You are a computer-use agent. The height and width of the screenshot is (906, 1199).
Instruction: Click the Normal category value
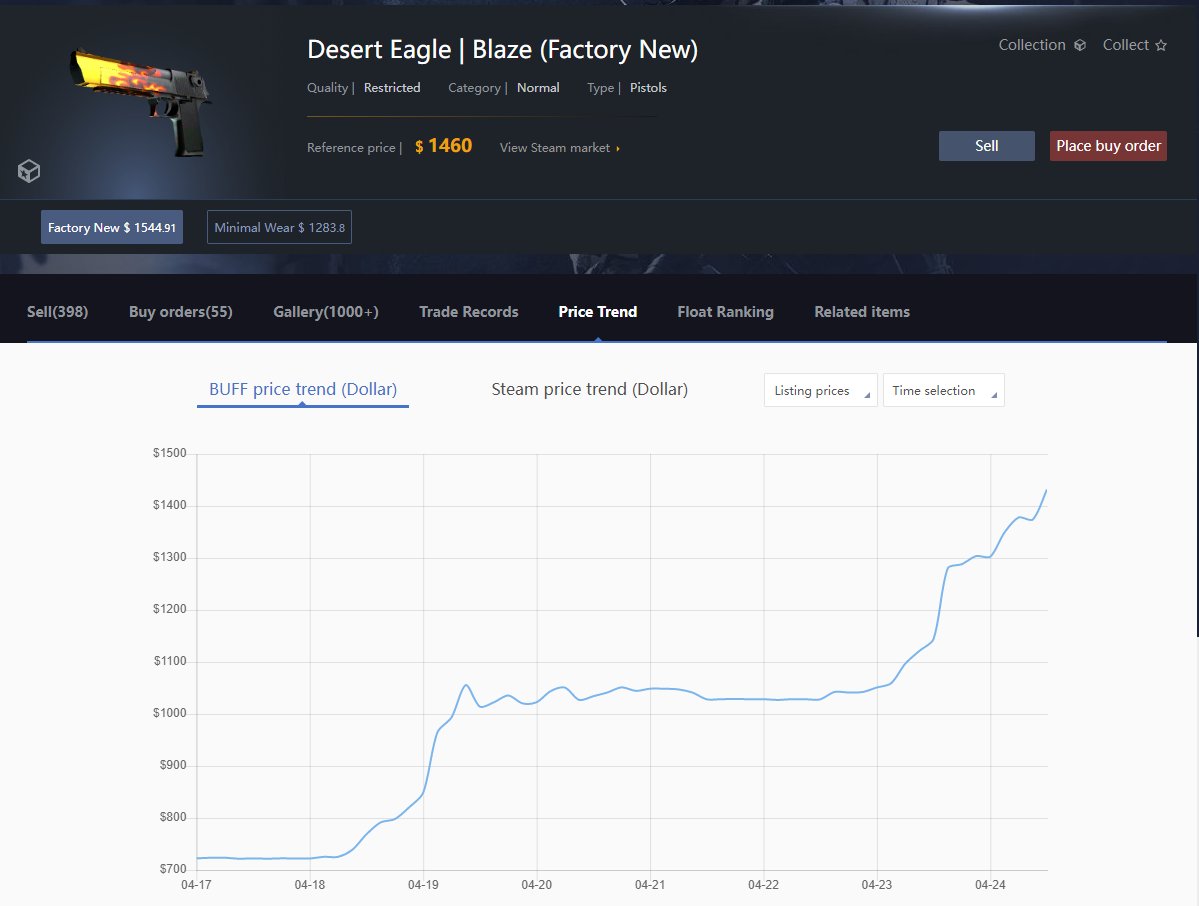pyautogui.click(x=538, y=88)
